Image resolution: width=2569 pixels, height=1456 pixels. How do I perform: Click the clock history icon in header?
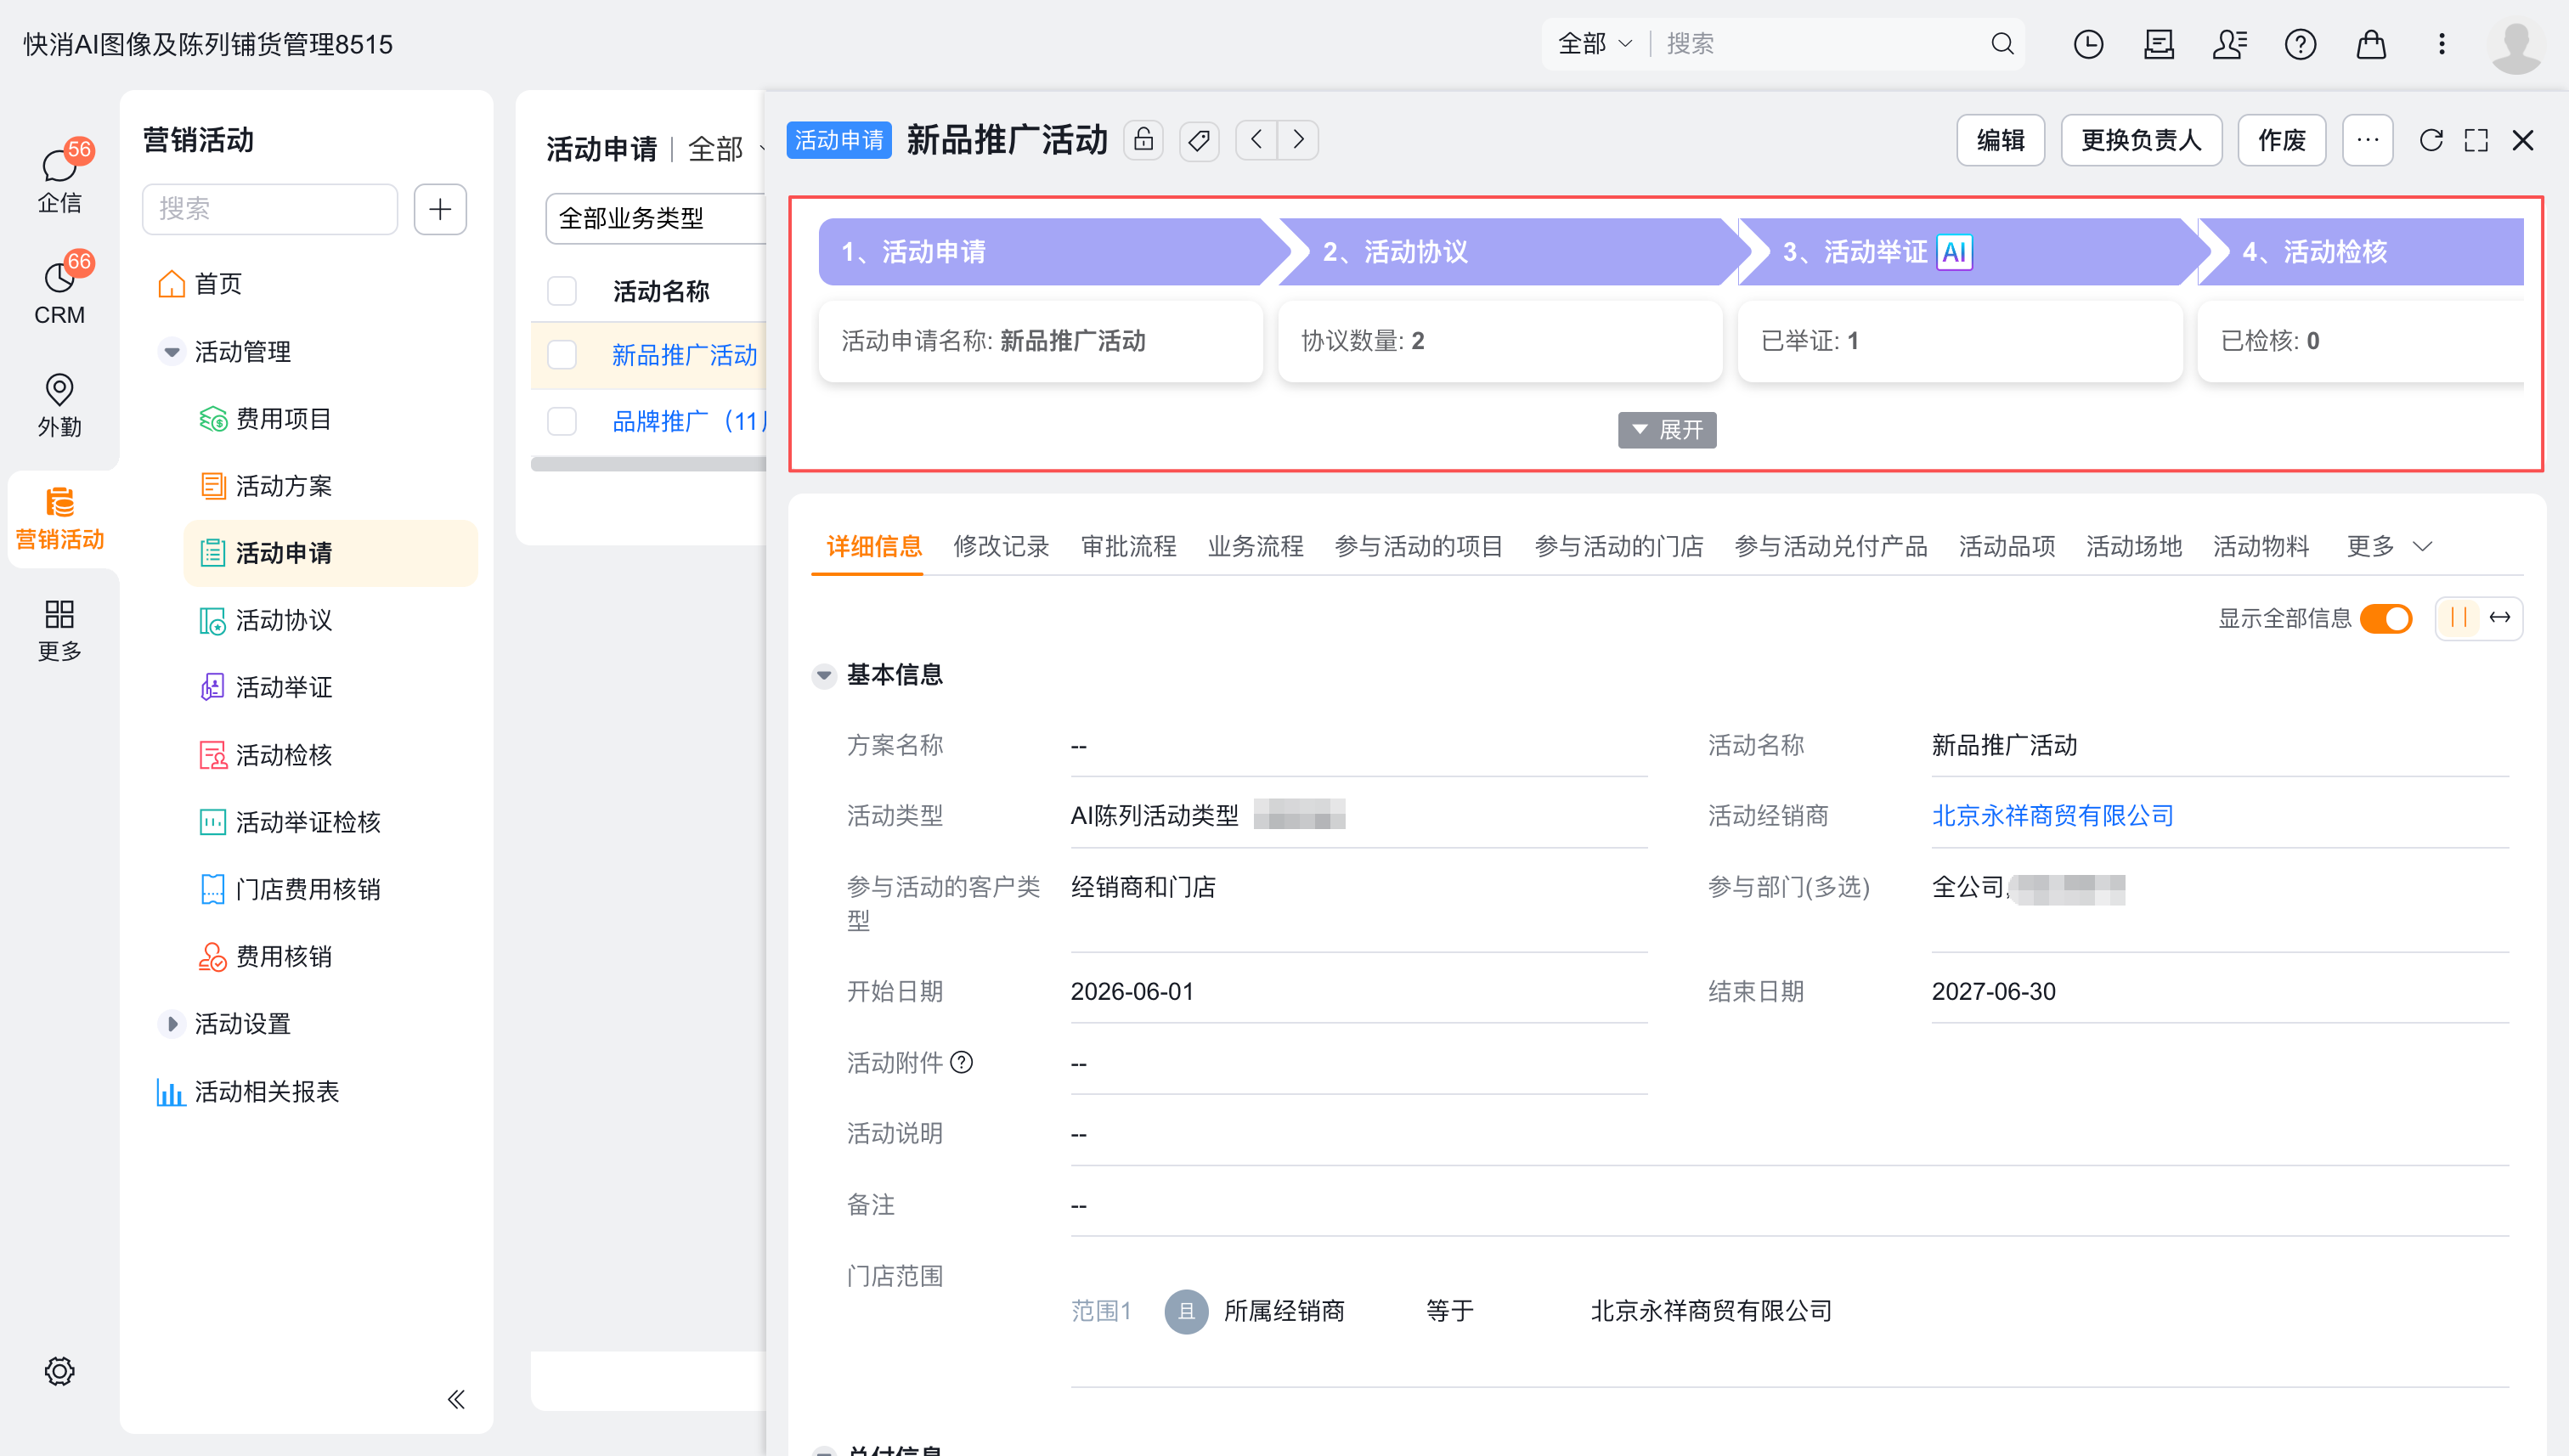point(2088,44)
